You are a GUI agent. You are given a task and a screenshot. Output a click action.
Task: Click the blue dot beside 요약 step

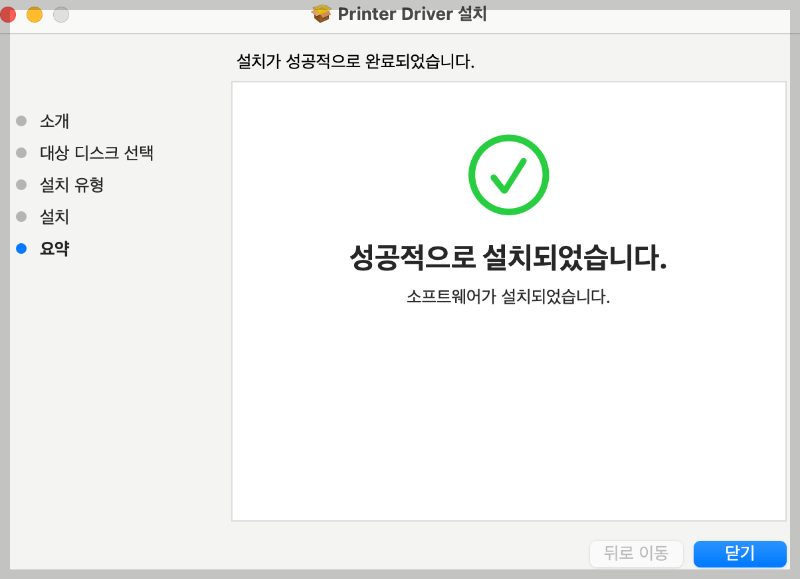click(x=22, y=248)
